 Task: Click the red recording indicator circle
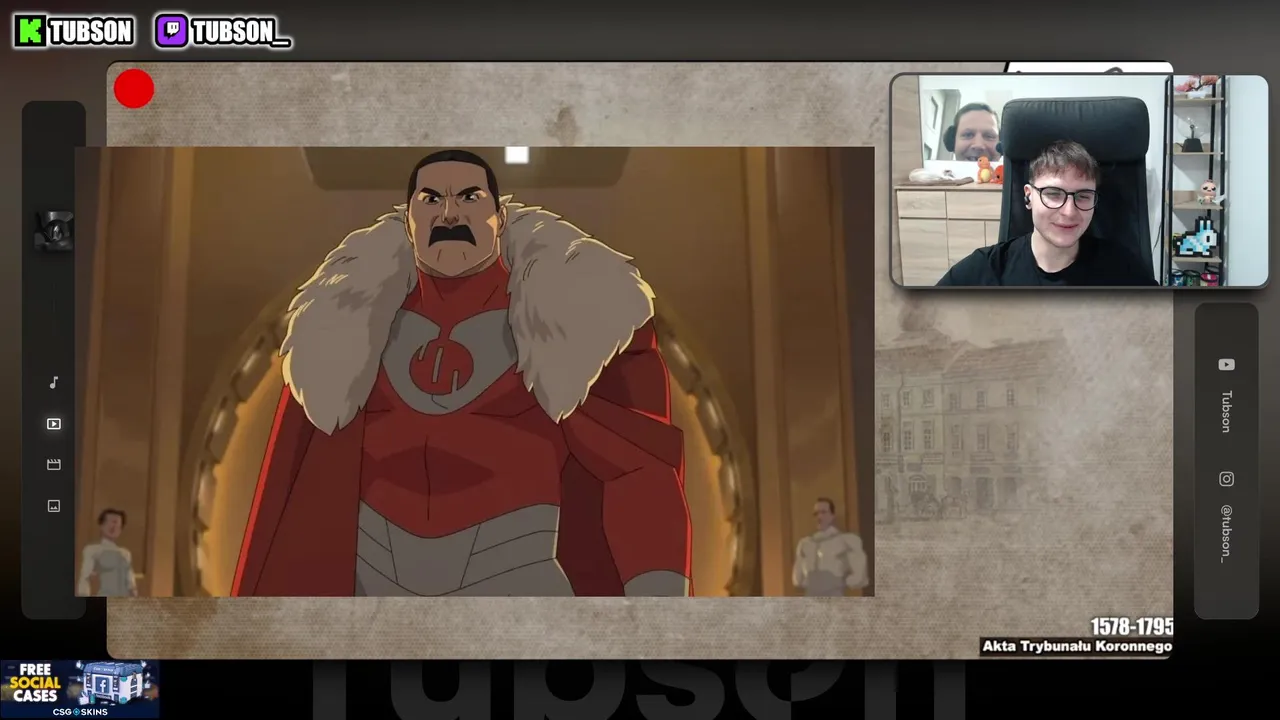pos(134,89)
